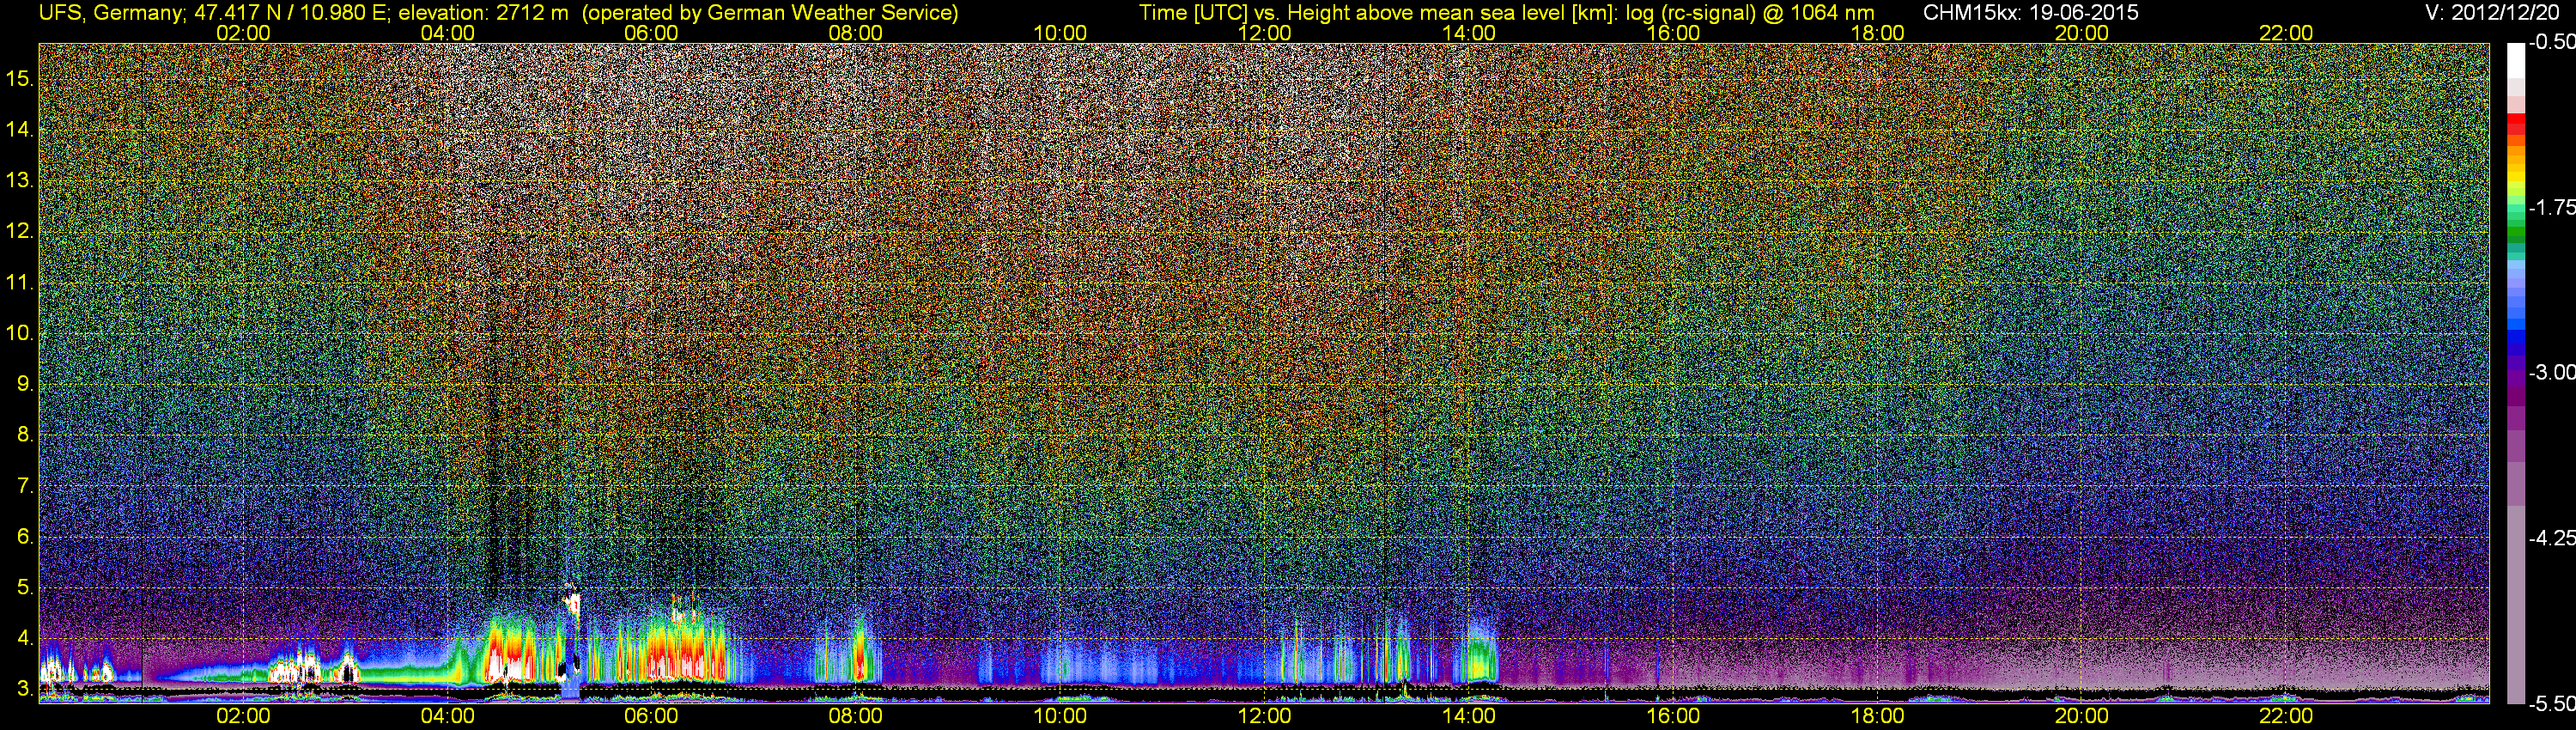The image size is (2576, 730).
Task: Select the "-1.75" color scale value
Action: tap(2551, 207)
